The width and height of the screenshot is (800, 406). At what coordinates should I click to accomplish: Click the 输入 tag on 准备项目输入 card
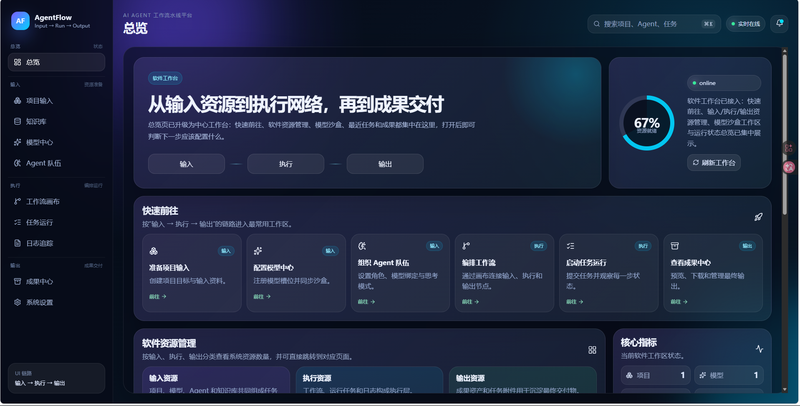coord(226,251)
